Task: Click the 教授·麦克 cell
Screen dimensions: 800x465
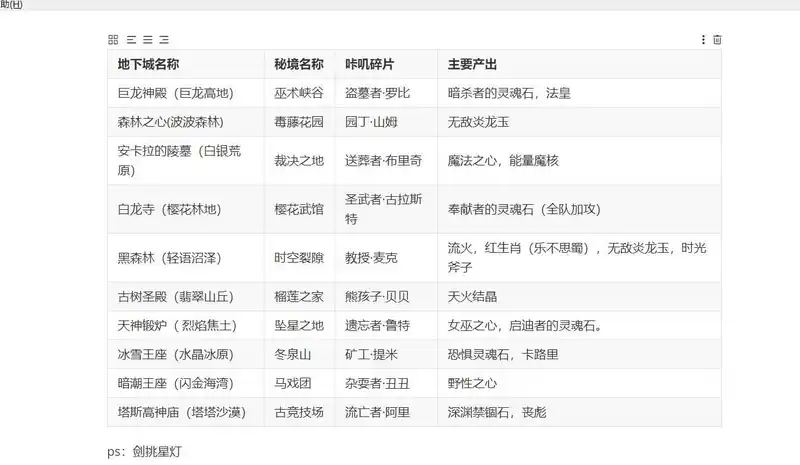Action: coord(386,258)
